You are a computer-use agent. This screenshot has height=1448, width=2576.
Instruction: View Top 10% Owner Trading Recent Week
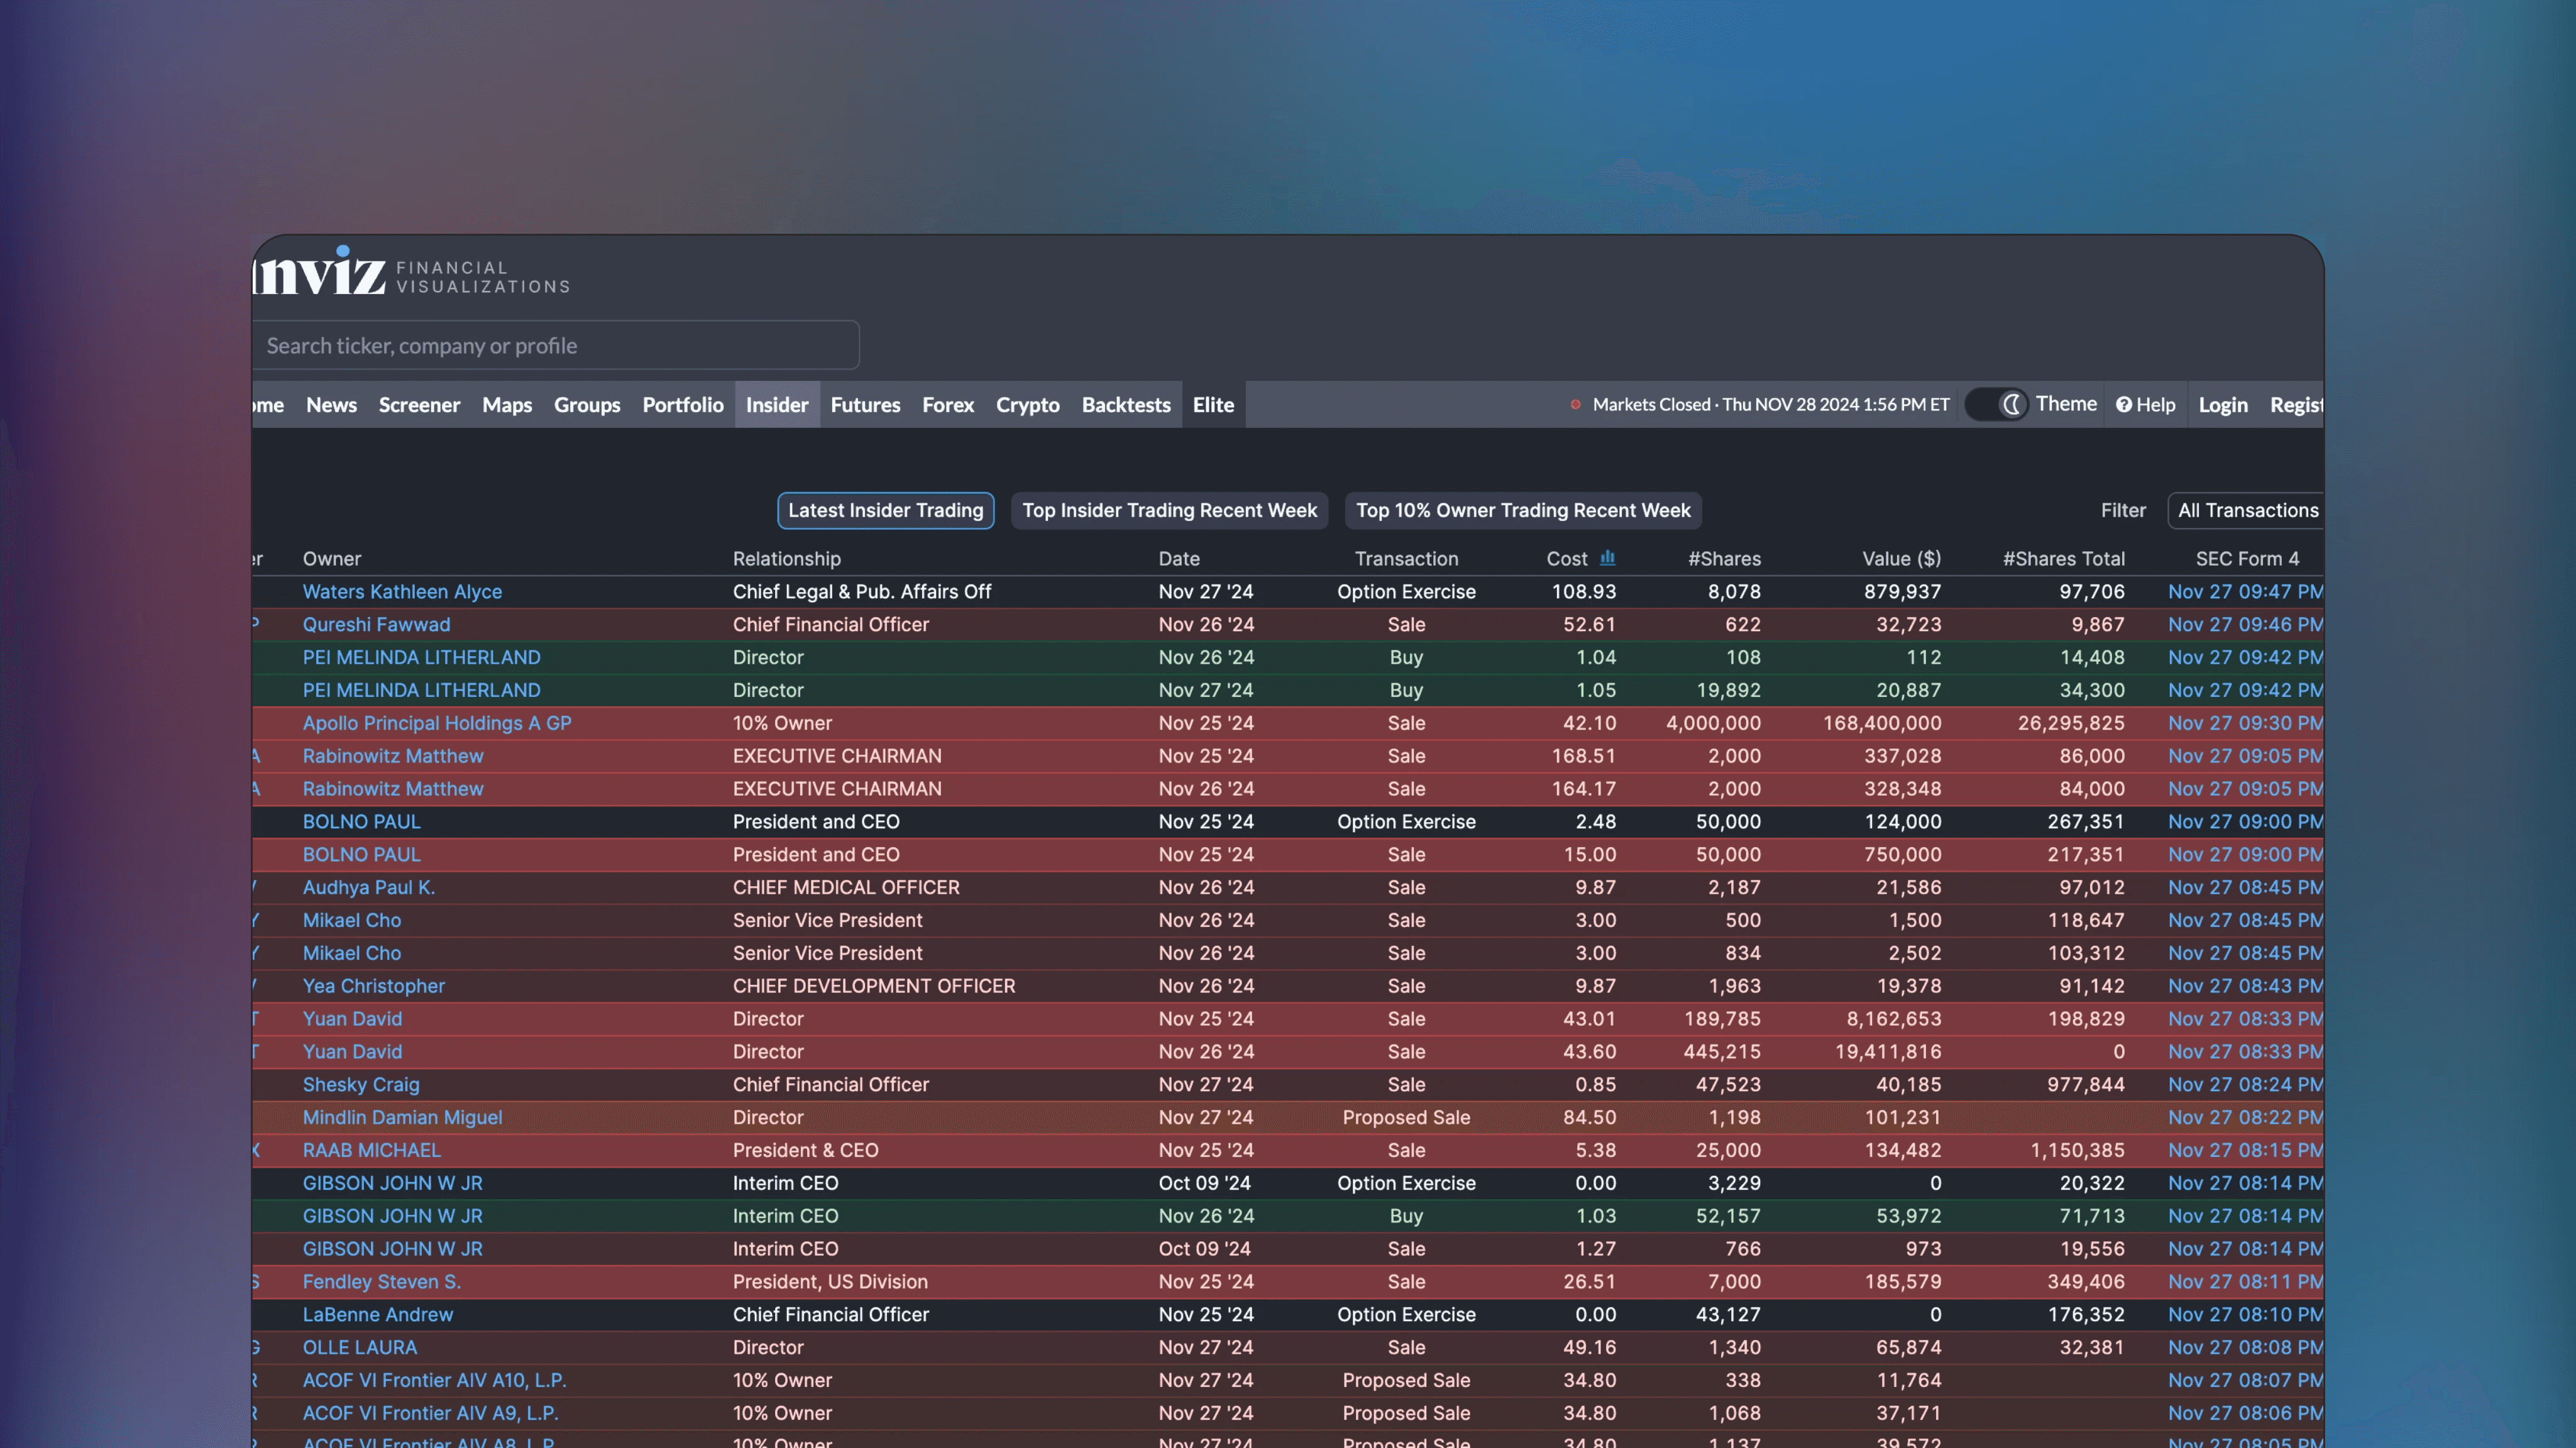click(1522, 510)
